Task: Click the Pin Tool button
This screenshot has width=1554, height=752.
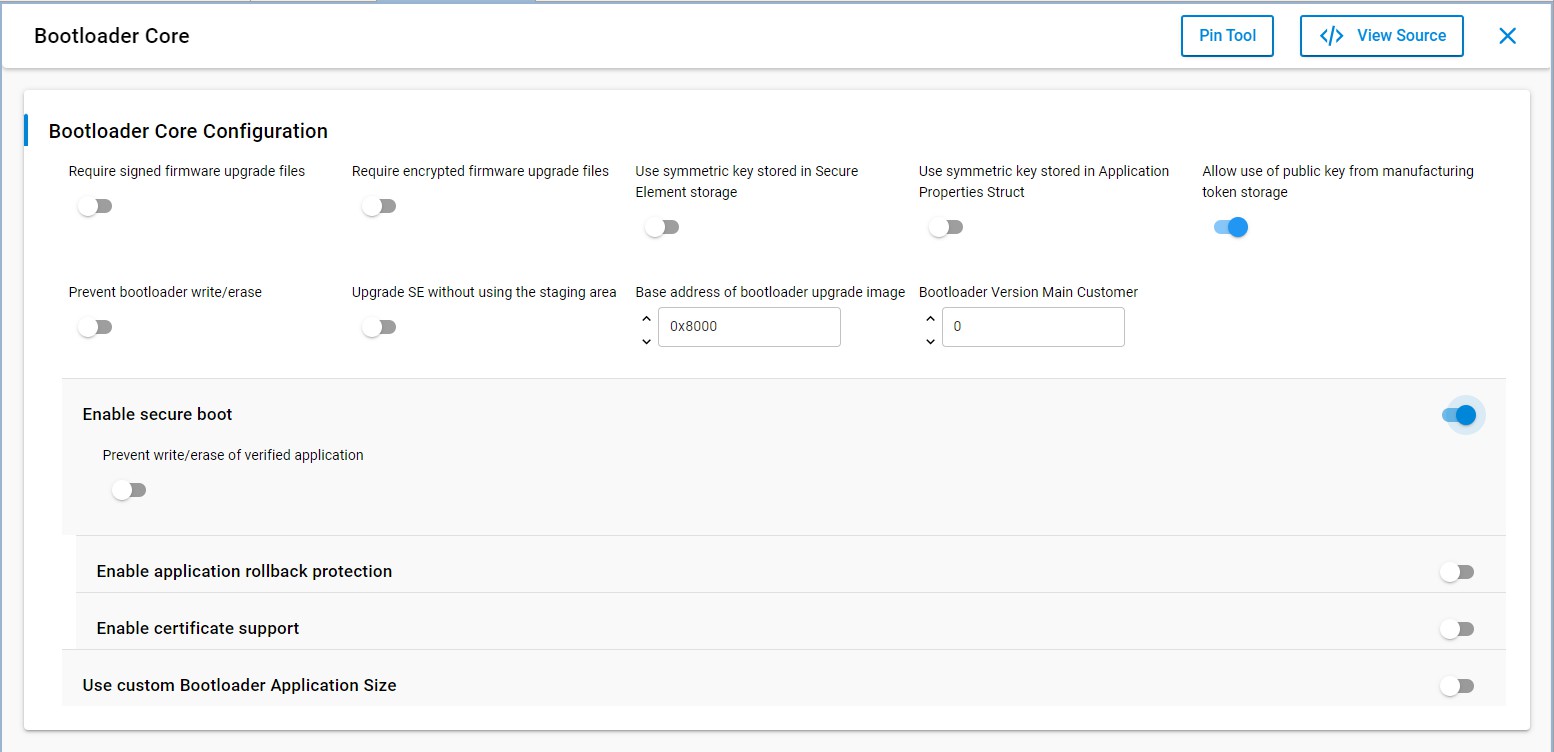Action: pyautogui.click(x=1227, y=35)
